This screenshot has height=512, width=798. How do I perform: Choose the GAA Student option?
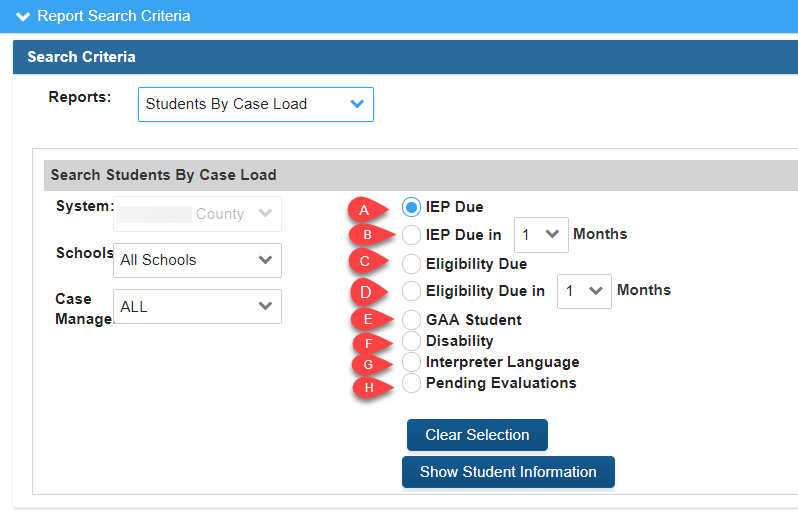[411, 320]
